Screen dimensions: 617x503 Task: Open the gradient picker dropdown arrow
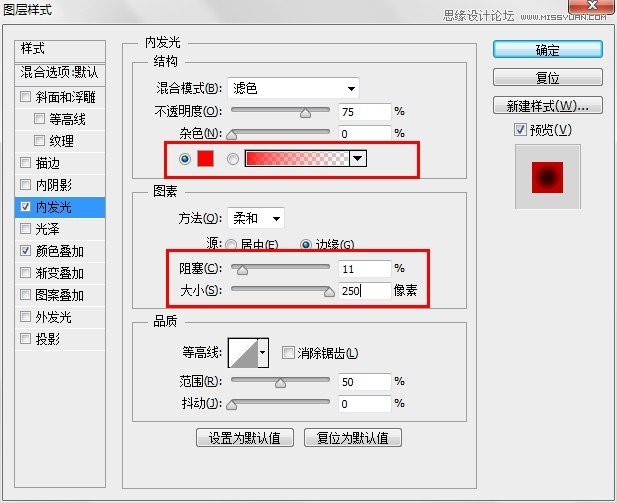pyautogui.click(x=358, y=159)
